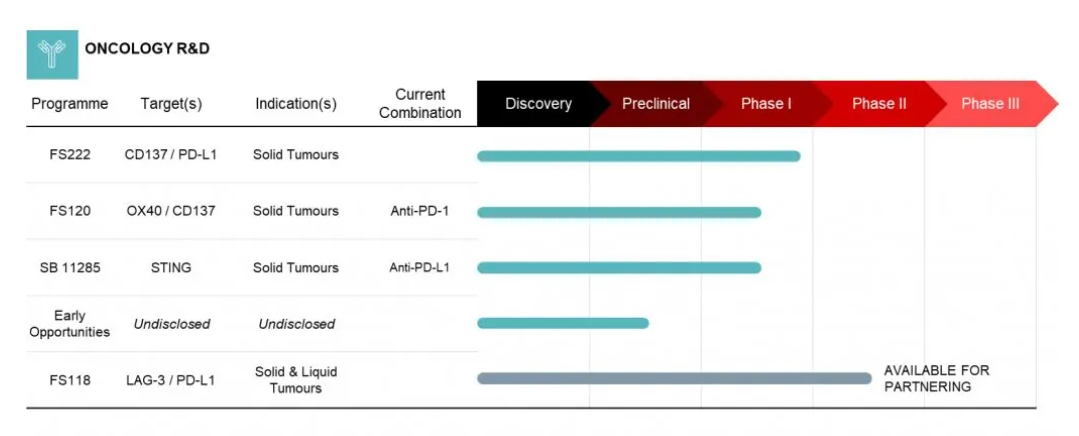Click the Anti-PD-L1 combination cell
This screenshot has width=1079, height=436.
pos(419,268)
